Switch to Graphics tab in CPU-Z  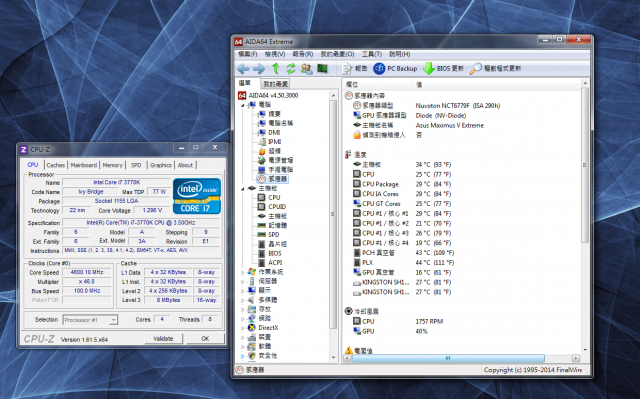[160, 165]
